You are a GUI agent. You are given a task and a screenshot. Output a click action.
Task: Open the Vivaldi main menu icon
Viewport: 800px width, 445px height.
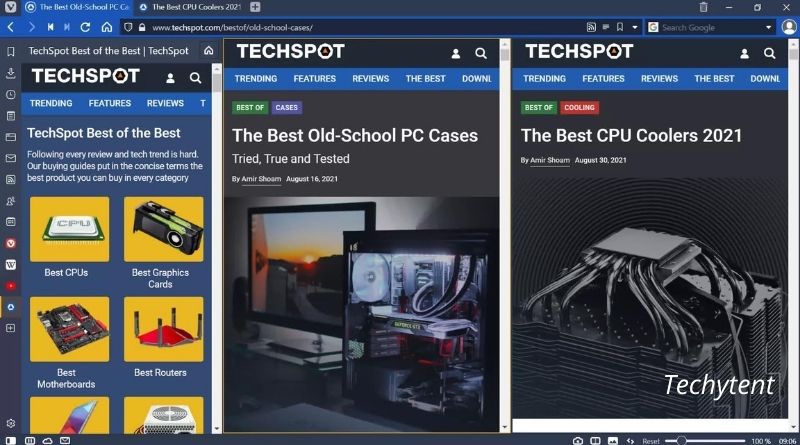pyautogui.click(x=10, y=7)
